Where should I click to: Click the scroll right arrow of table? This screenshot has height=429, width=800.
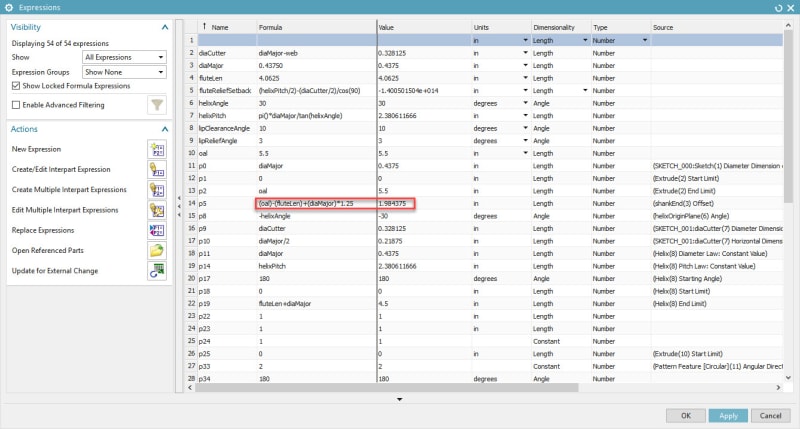[778, 388]
